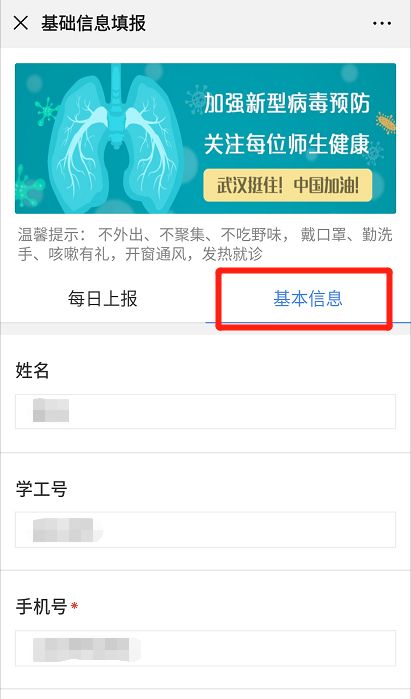Click the red required asterisk beside 手机号

74,605
